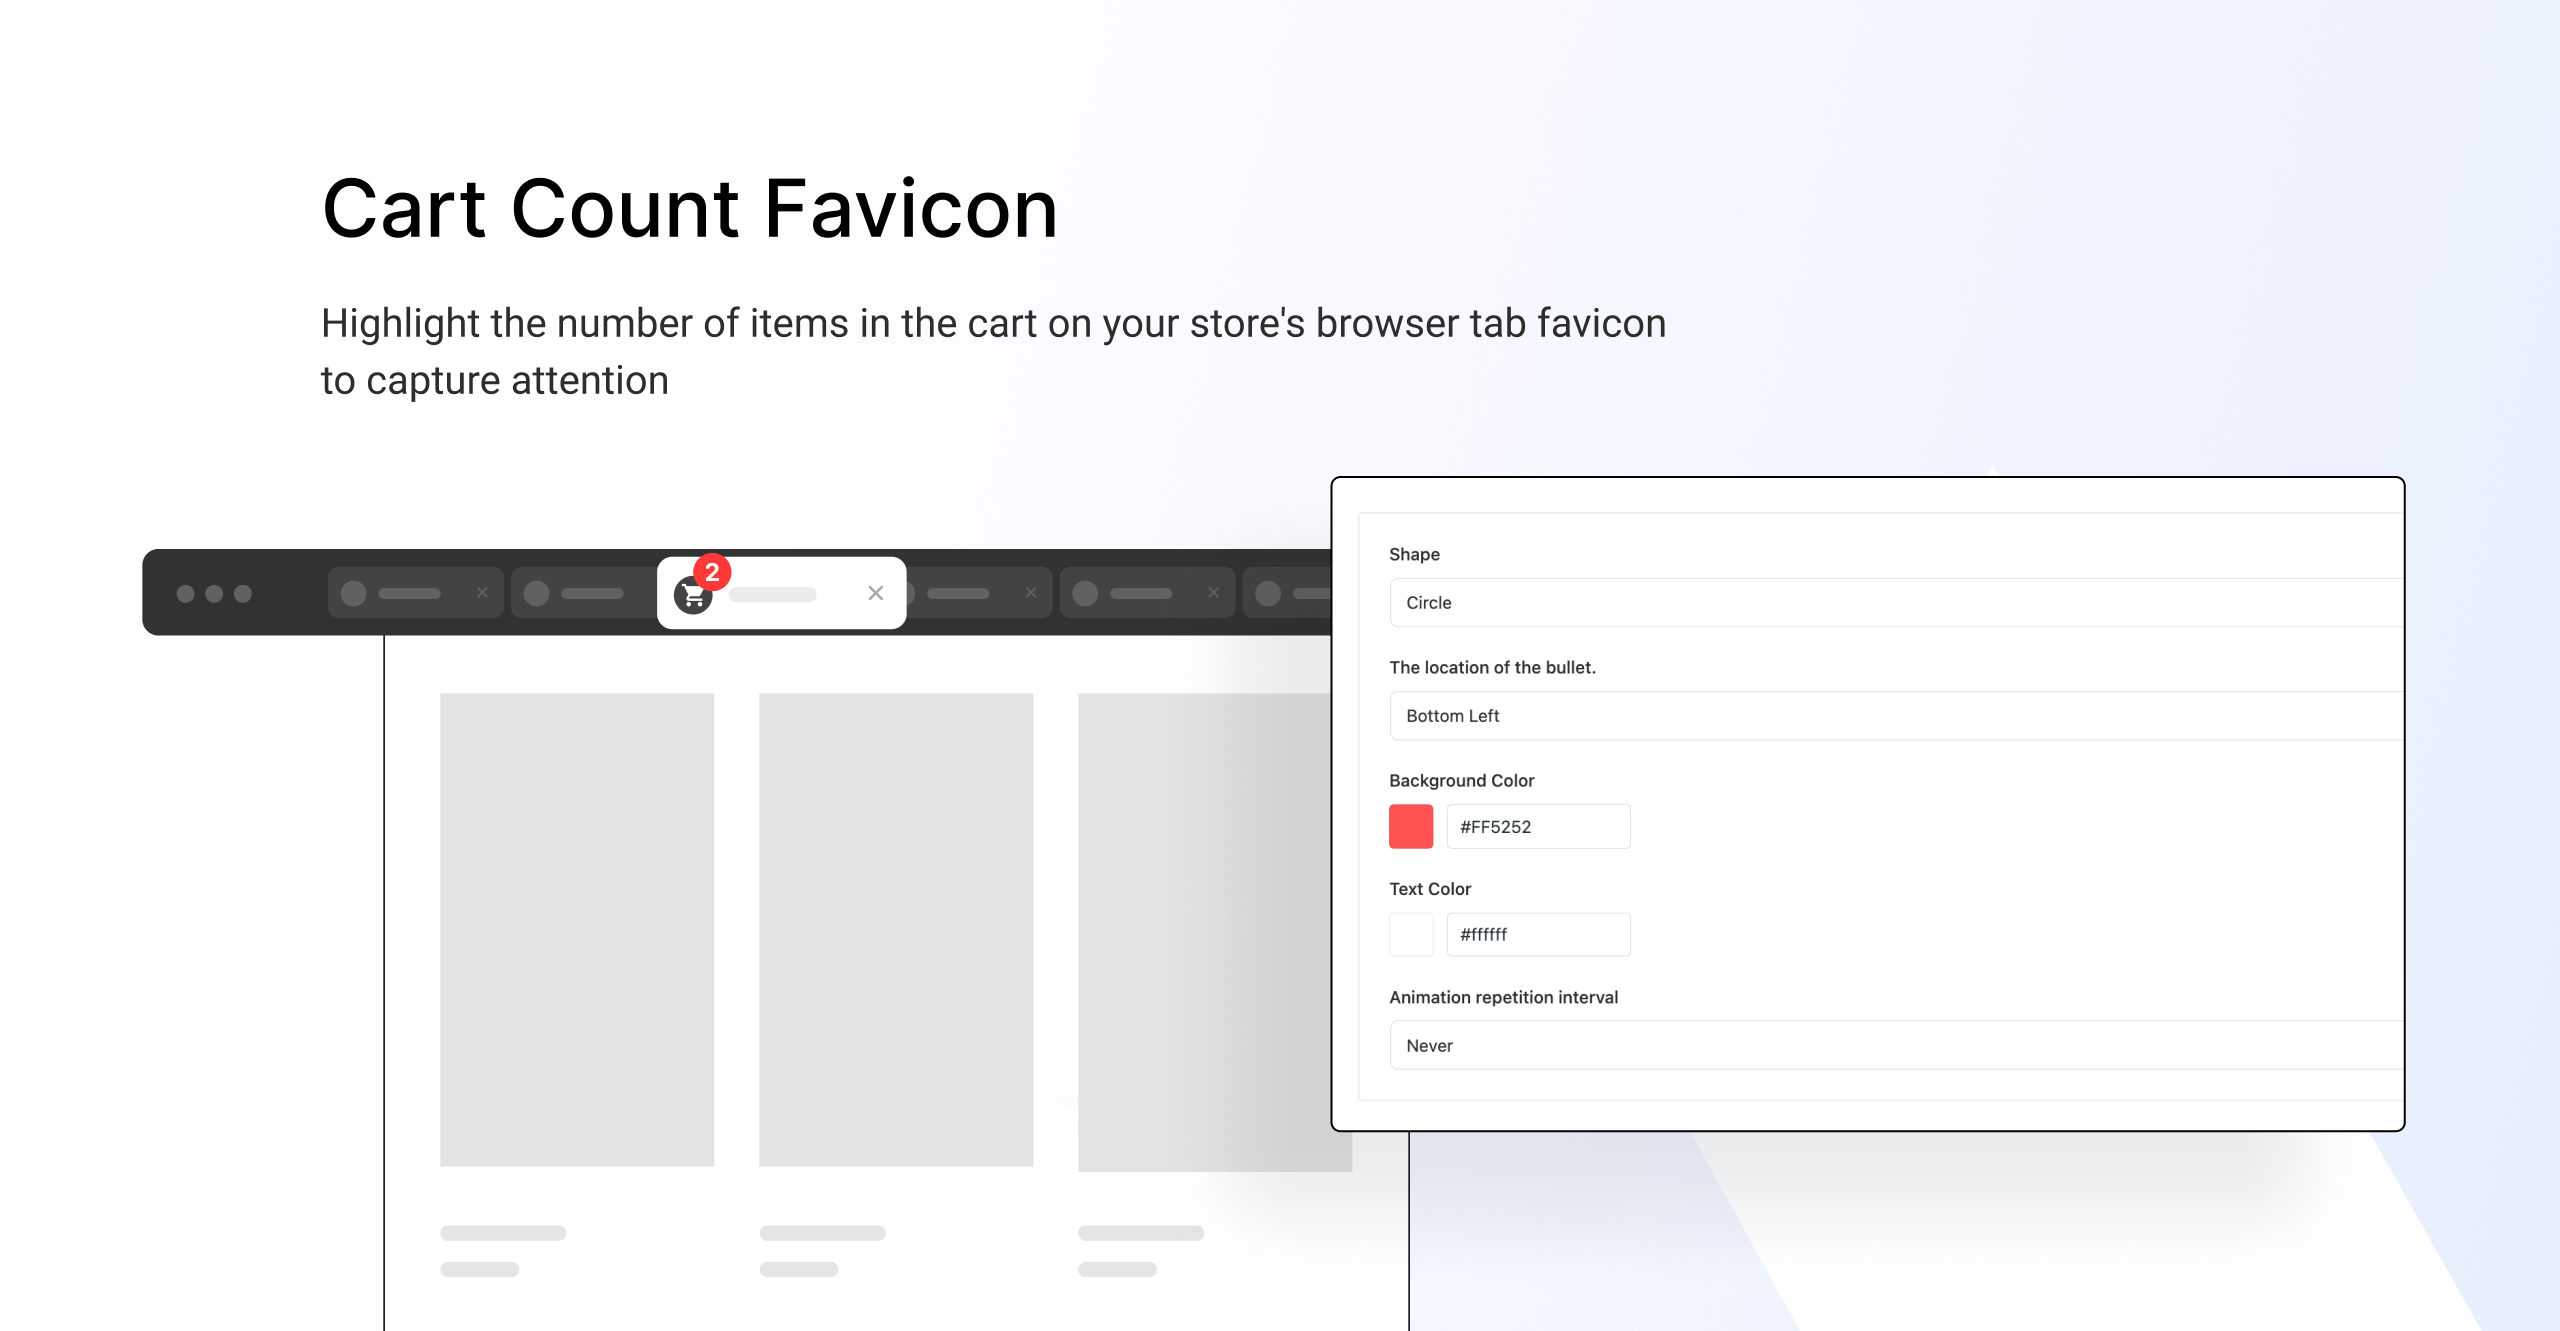2560x1331 pixels.
Task: Select the first grey browser tab
Action: click(415, 593)
